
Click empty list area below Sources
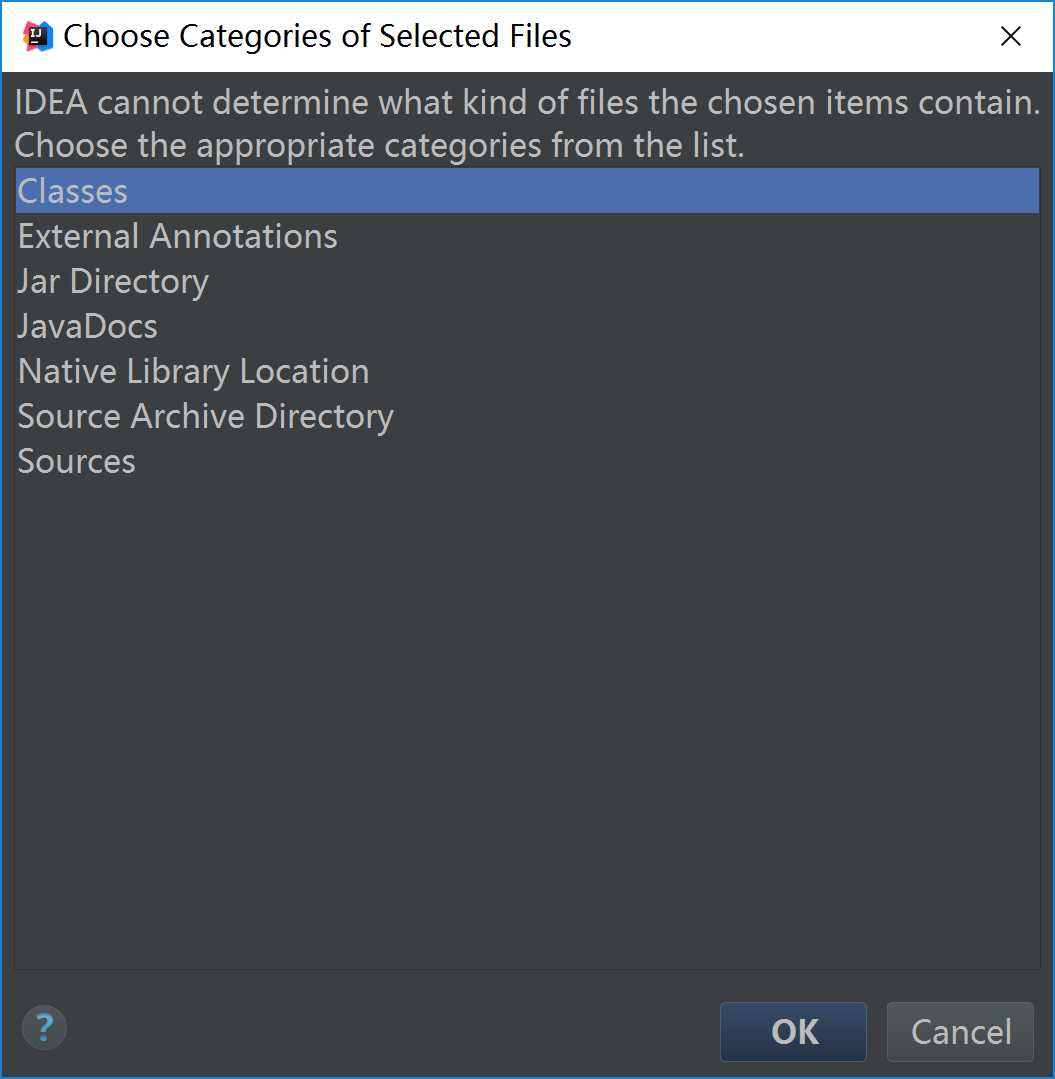click(527, 723)
